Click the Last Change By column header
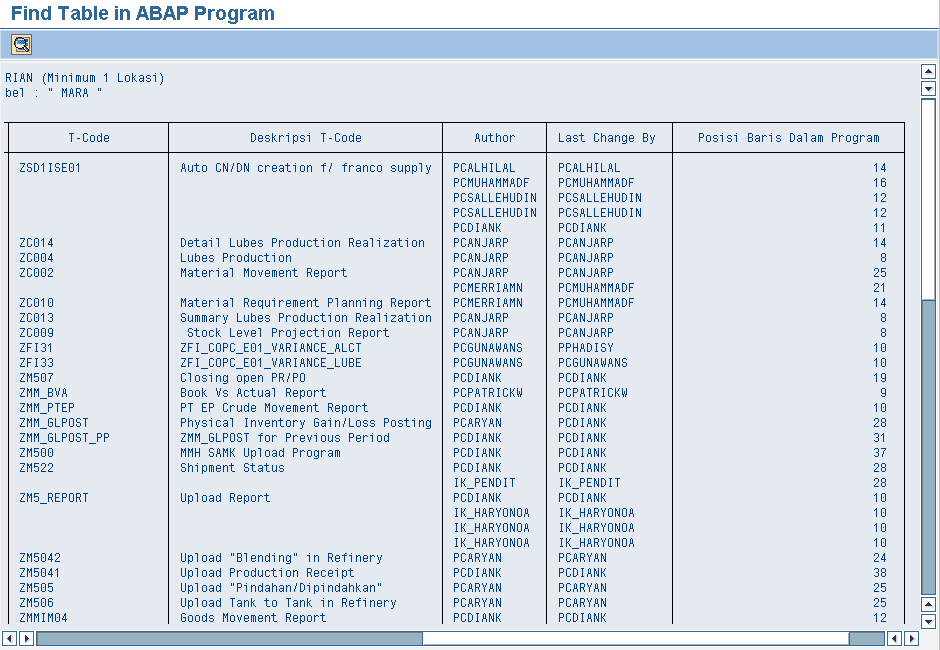 tap(607, 138)
